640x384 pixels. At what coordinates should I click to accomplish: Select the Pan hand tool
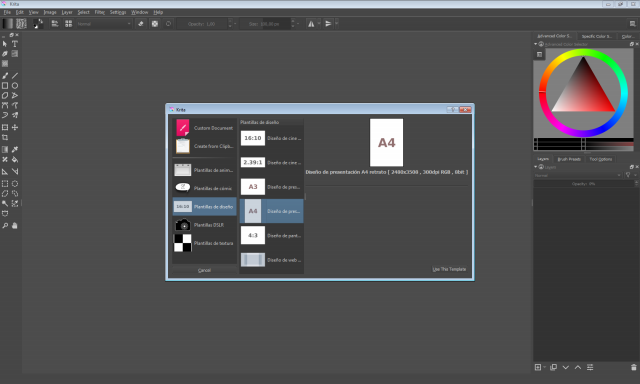coord(15,226)
